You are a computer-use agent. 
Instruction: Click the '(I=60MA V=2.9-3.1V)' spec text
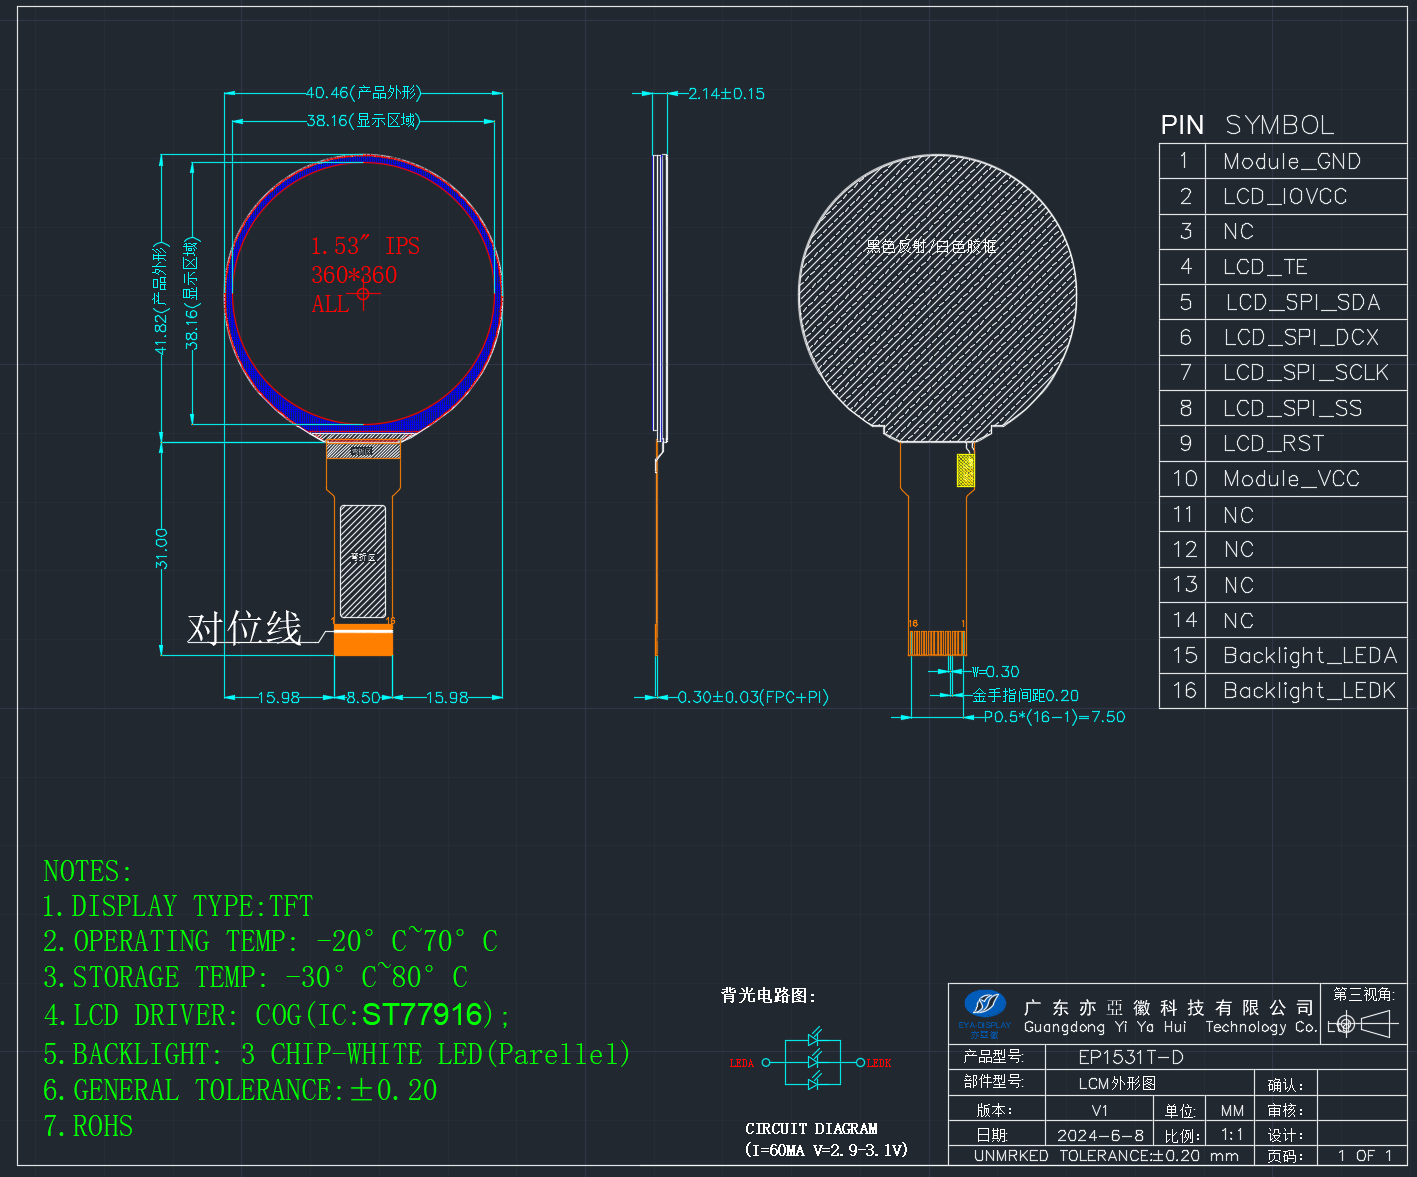point(826,1150)
